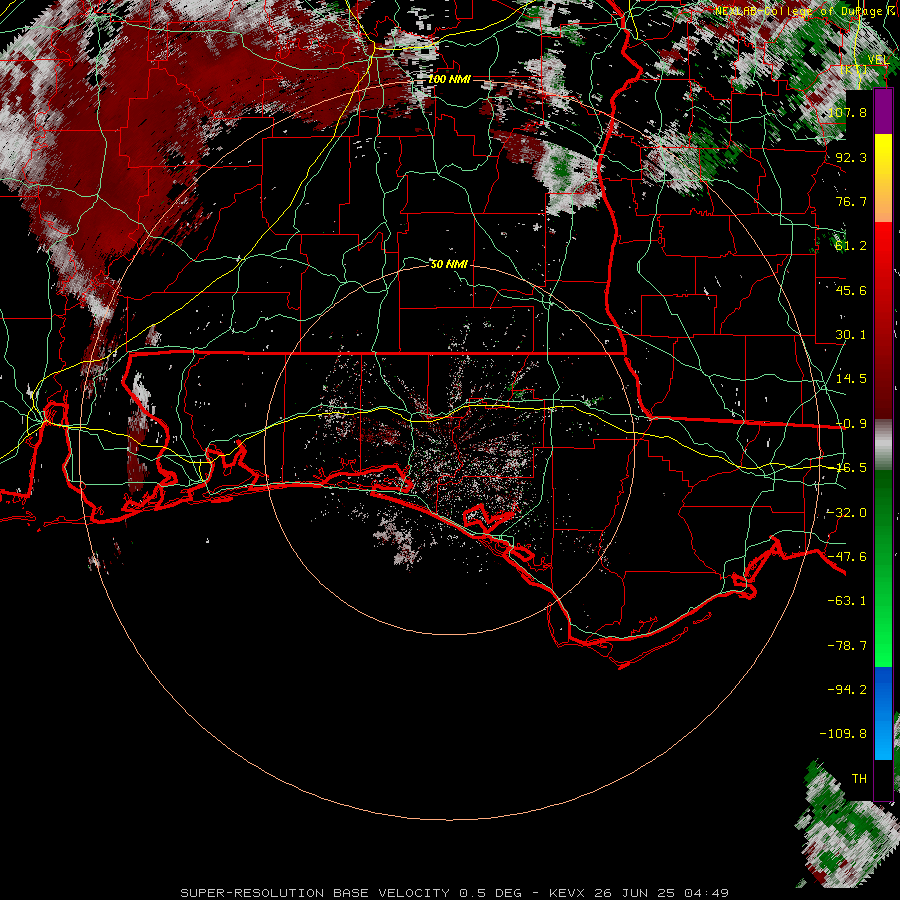Click the "50 NMI" range ring label
Viewport: 900px width, 900px height.
(449, 264)
